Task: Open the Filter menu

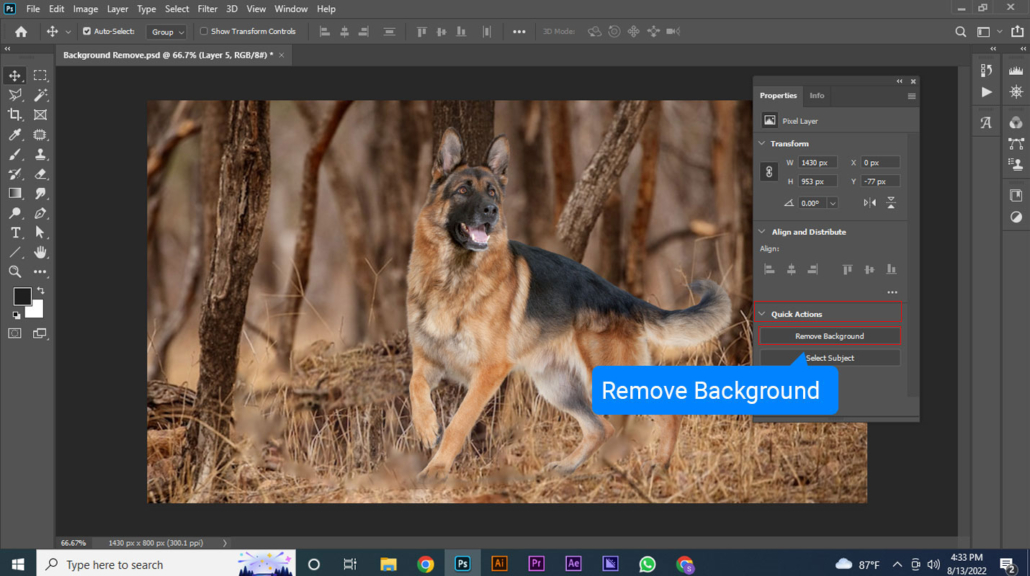Action: pos(207,9)
